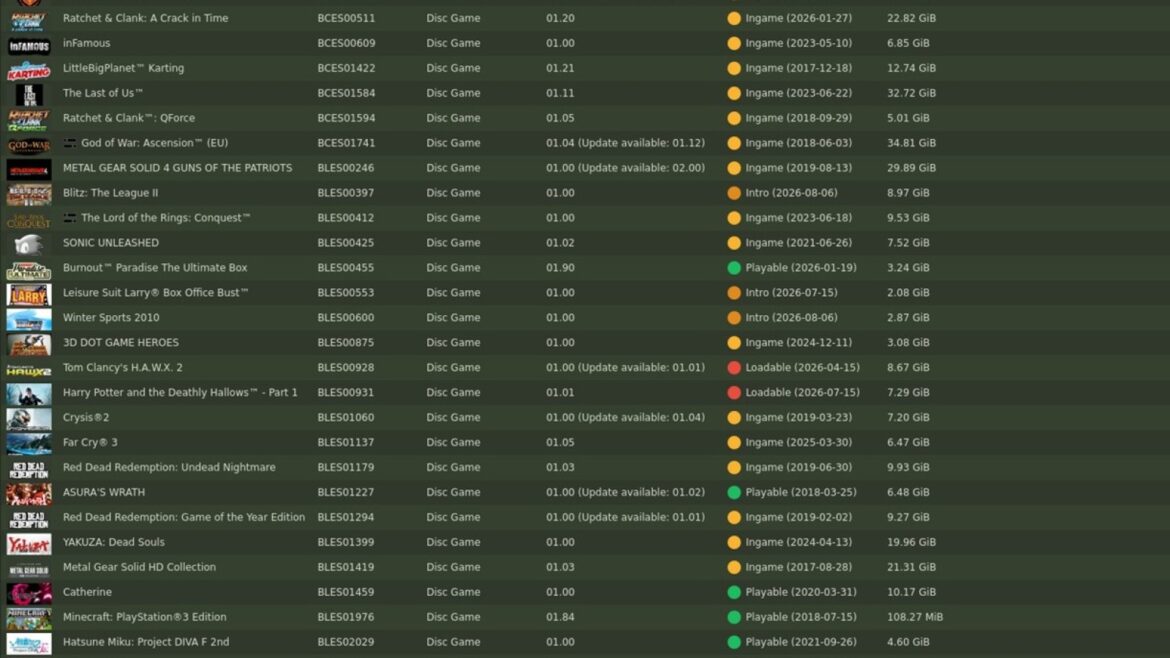Screen dimensions: 1170x658
Task: Click the Crysis 2 game icon
Action: pyautogui.click(x=29, y=420)
